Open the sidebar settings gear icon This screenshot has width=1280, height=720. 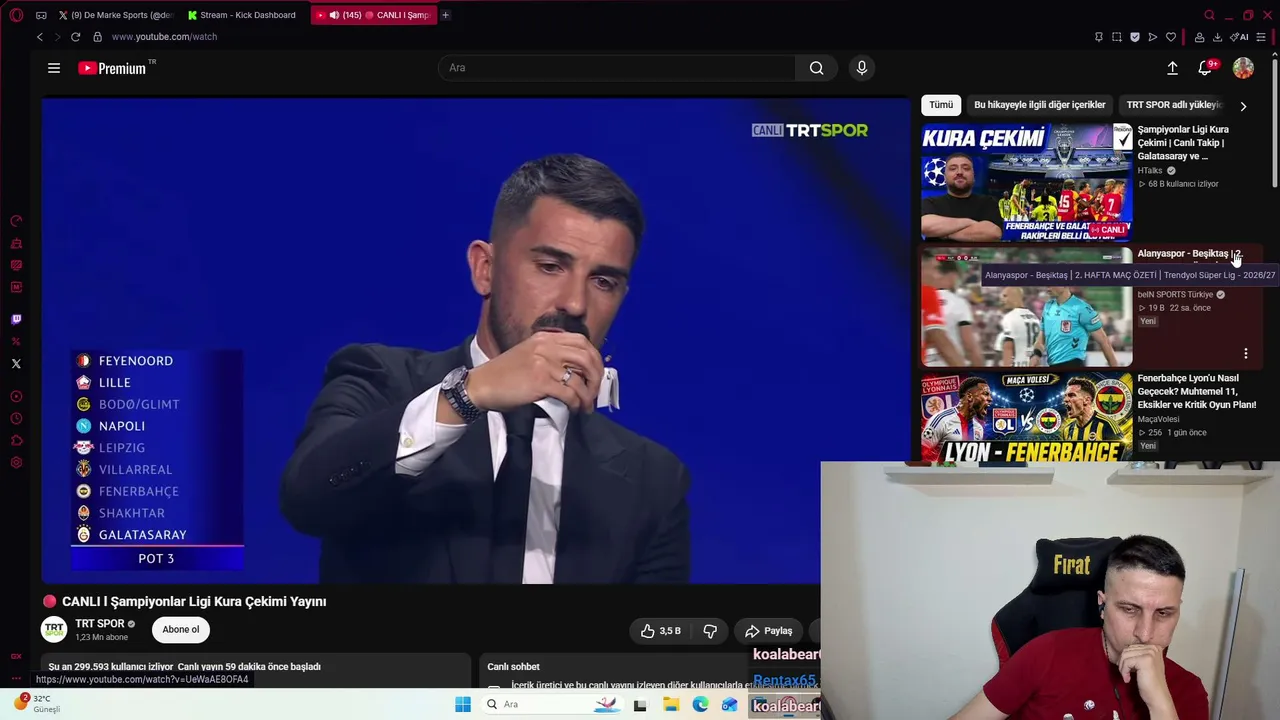point(16,463)
